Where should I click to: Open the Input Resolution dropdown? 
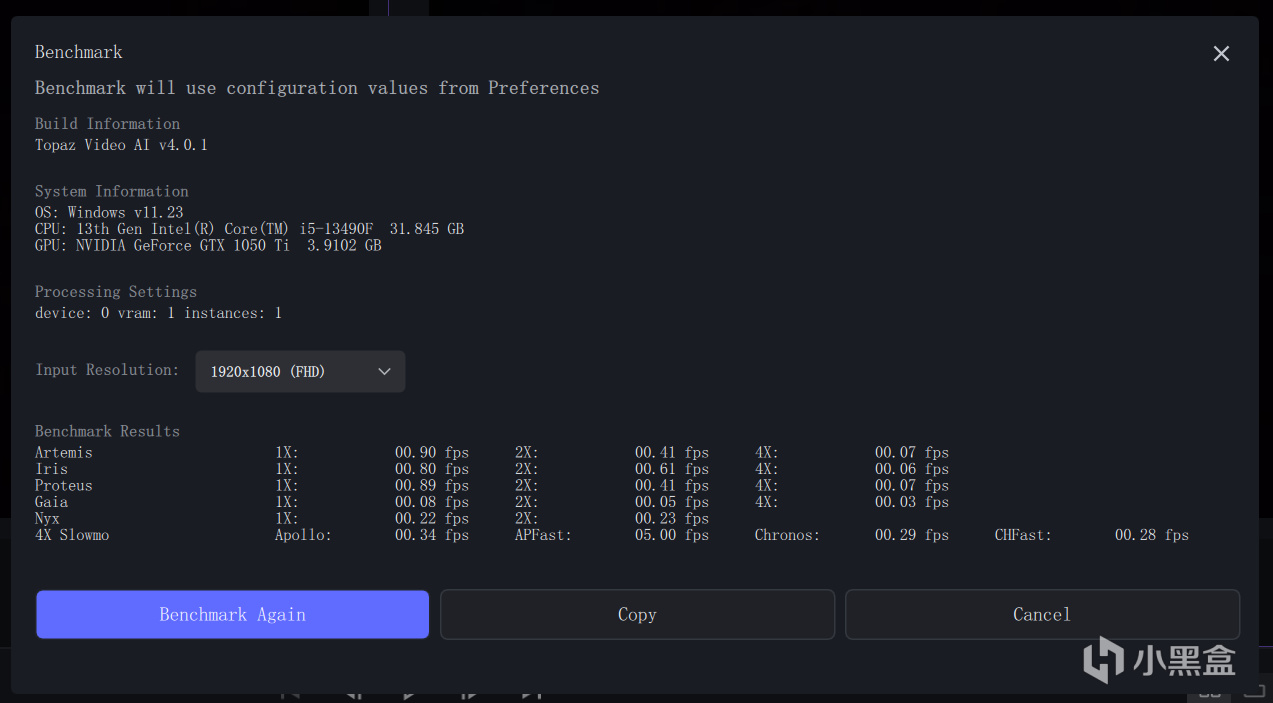(x=300, y=371)
